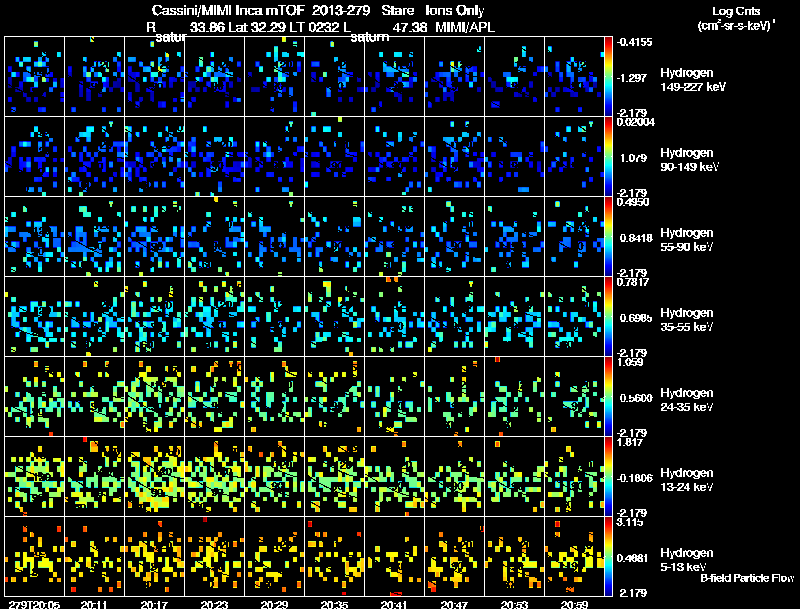Select the 5-13 keV image panel at 20:47
800x609 pixels.
pyautogui.click(x=455, y=556)
